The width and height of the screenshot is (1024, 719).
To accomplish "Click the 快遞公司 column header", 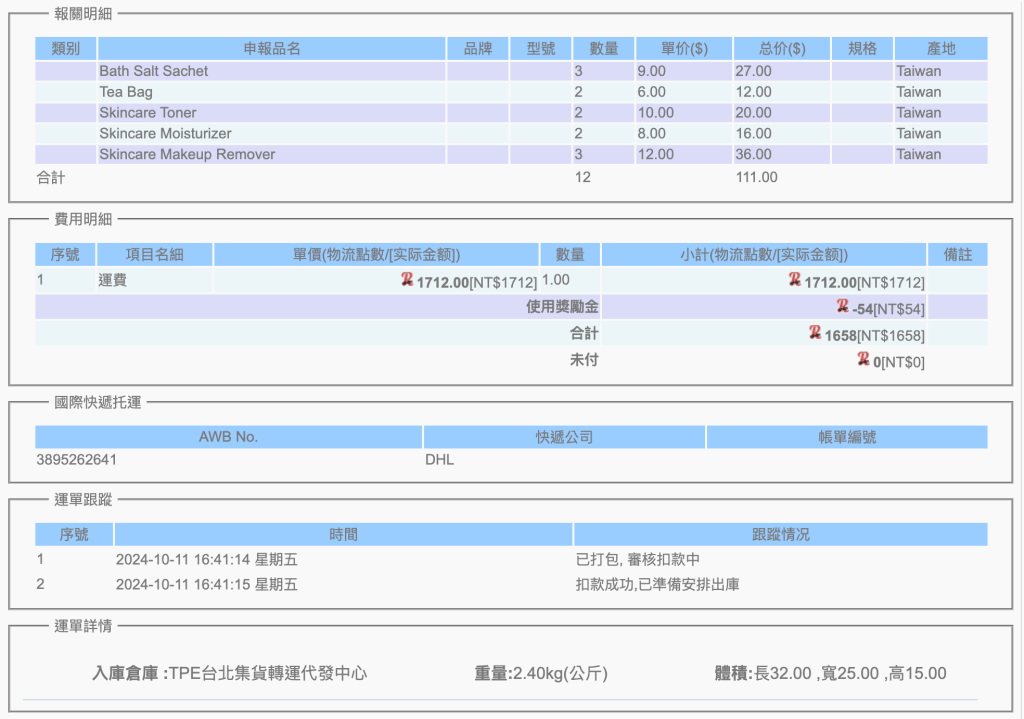I will pos(564,437).
